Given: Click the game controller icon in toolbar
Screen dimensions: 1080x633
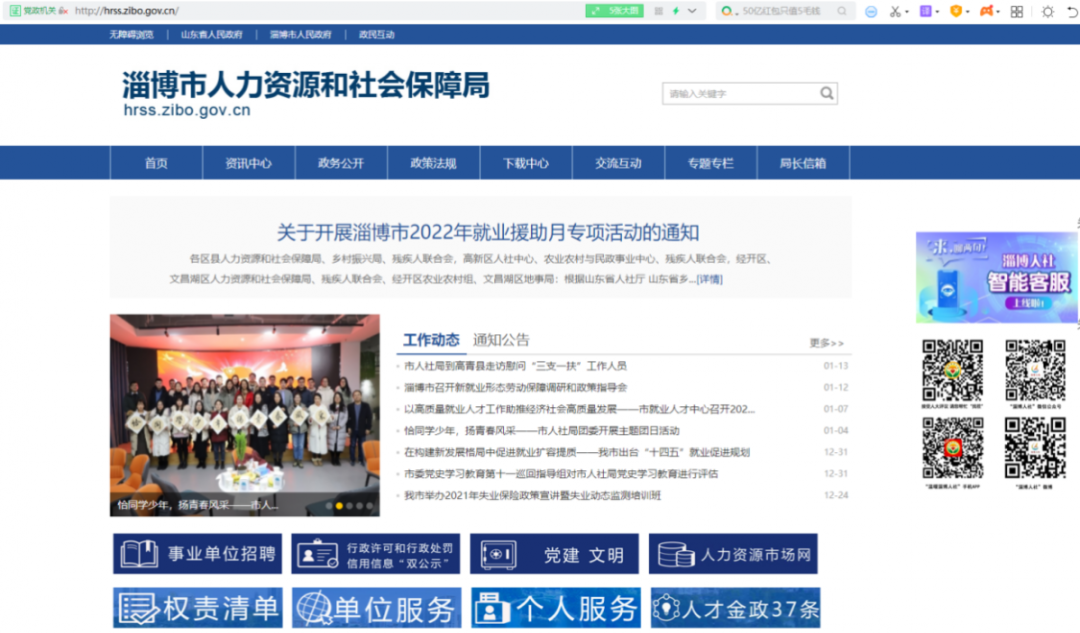Looking at the screenshot, I should pos(985,10).
